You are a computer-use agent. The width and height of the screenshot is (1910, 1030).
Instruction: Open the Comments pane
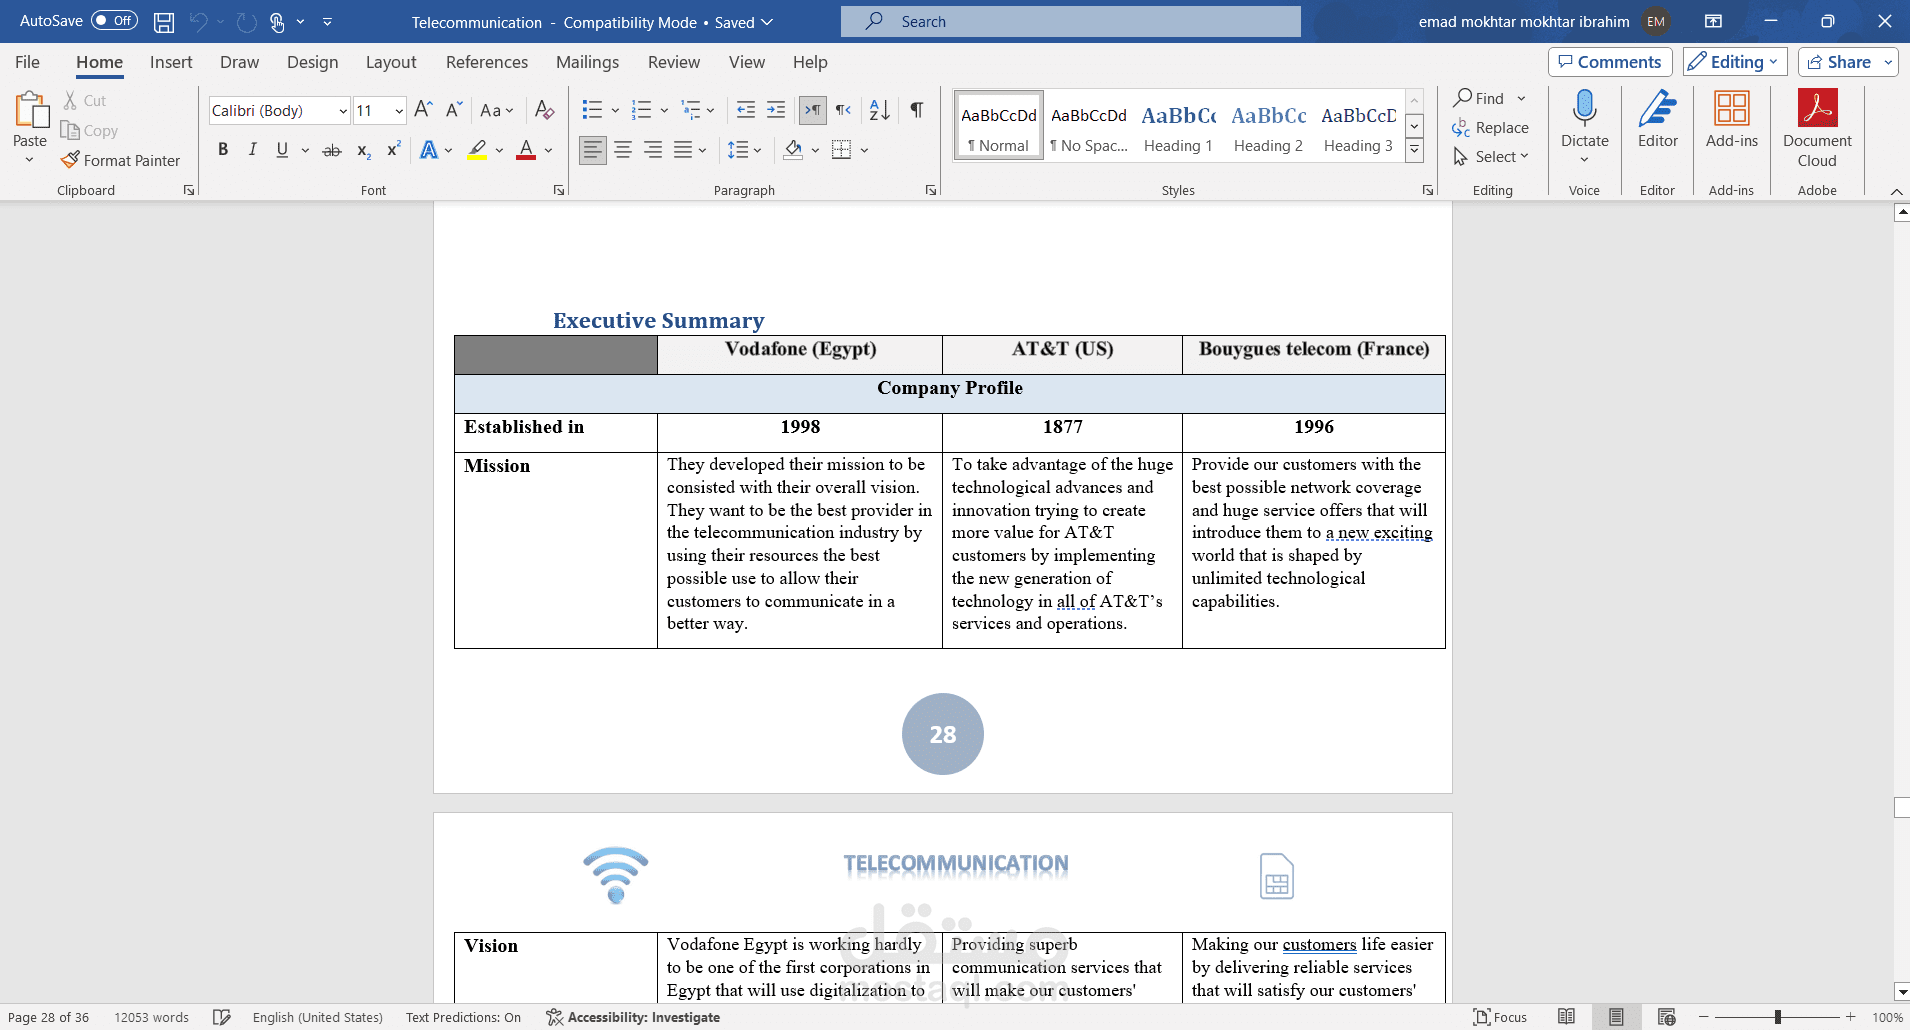[x=1610, y=62]
